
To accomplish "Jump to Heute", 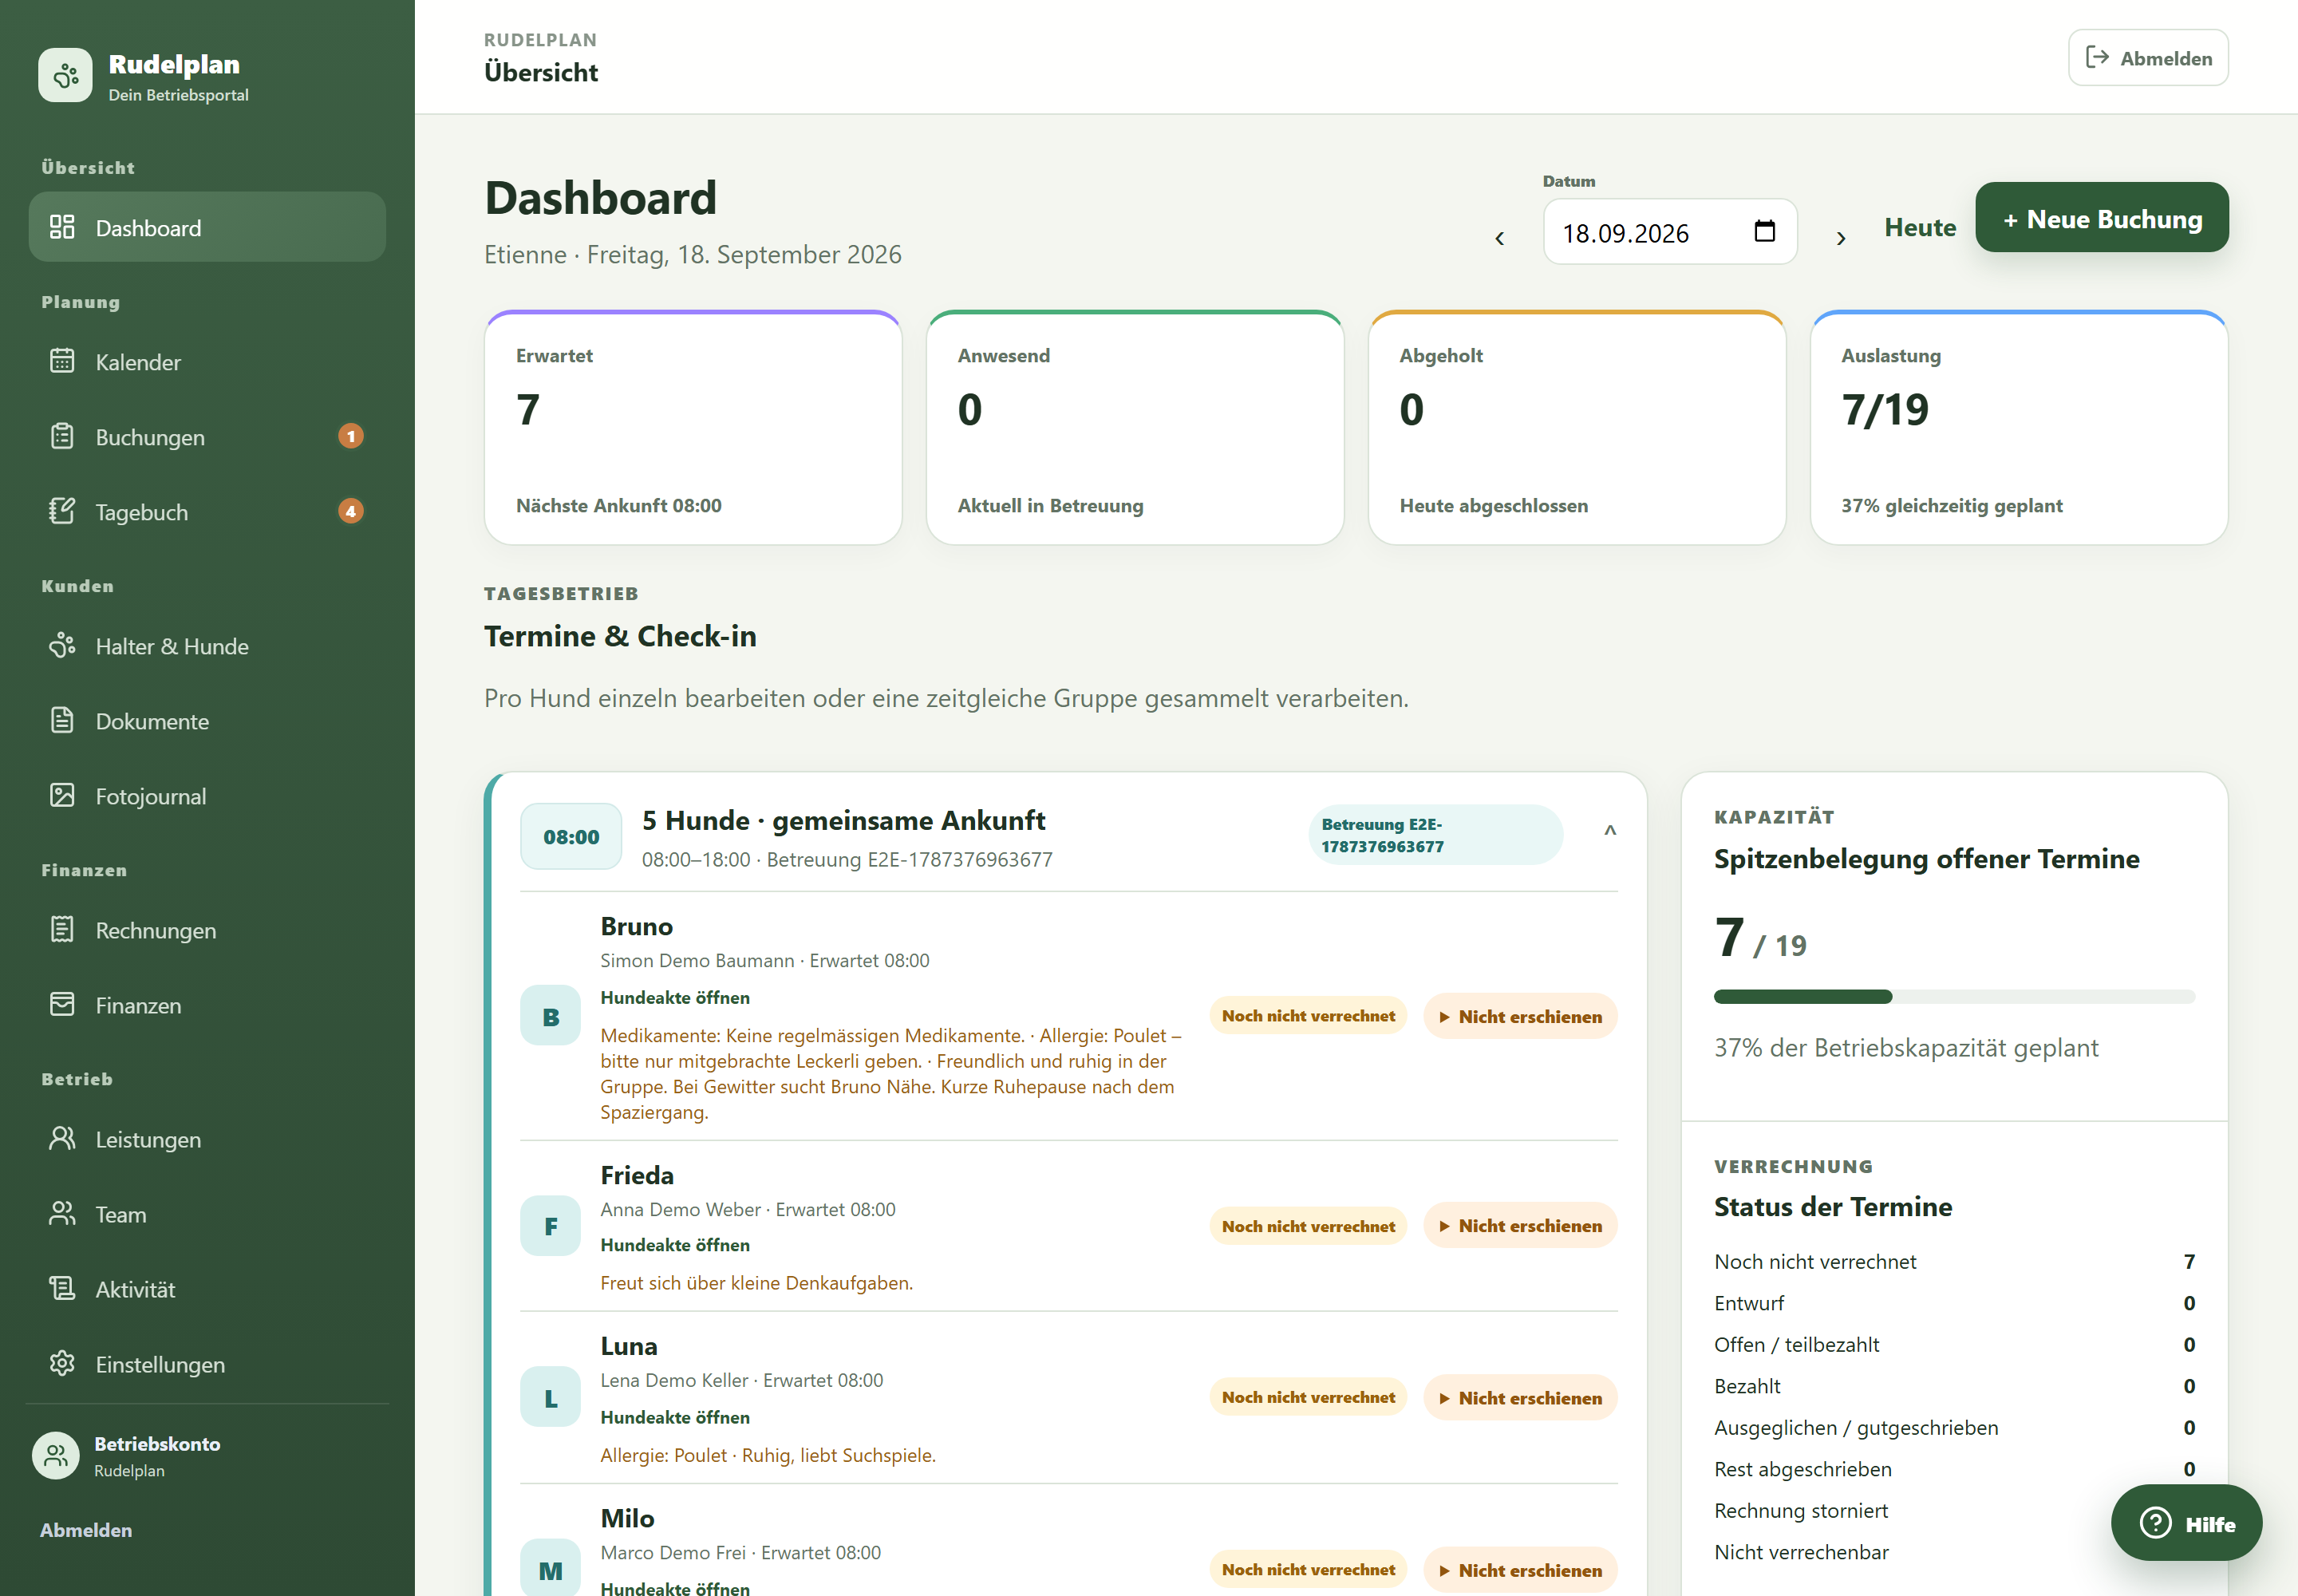I will 1920,227.
